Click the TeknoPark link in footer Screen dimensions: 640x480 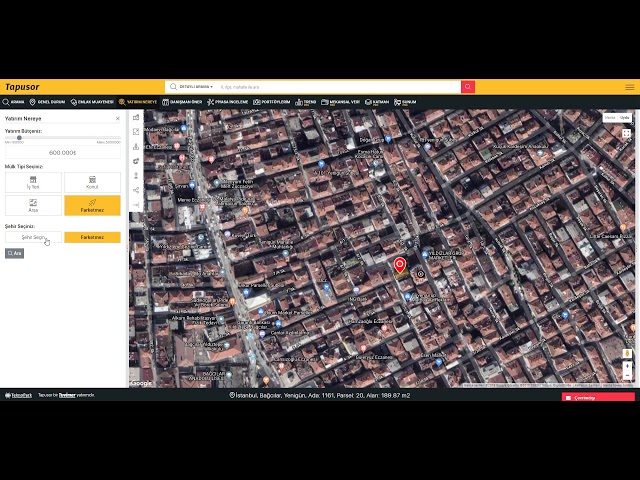click(x=18, y=395)
